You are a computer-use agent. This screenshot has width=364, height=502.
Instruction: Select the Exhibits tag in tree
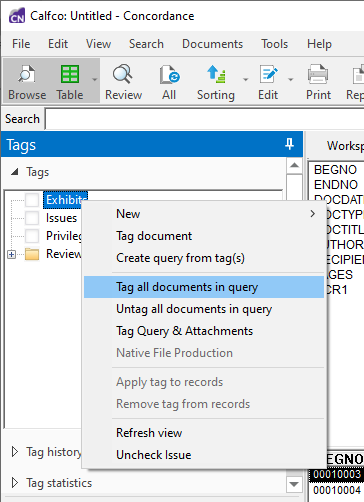coord(64,200)
